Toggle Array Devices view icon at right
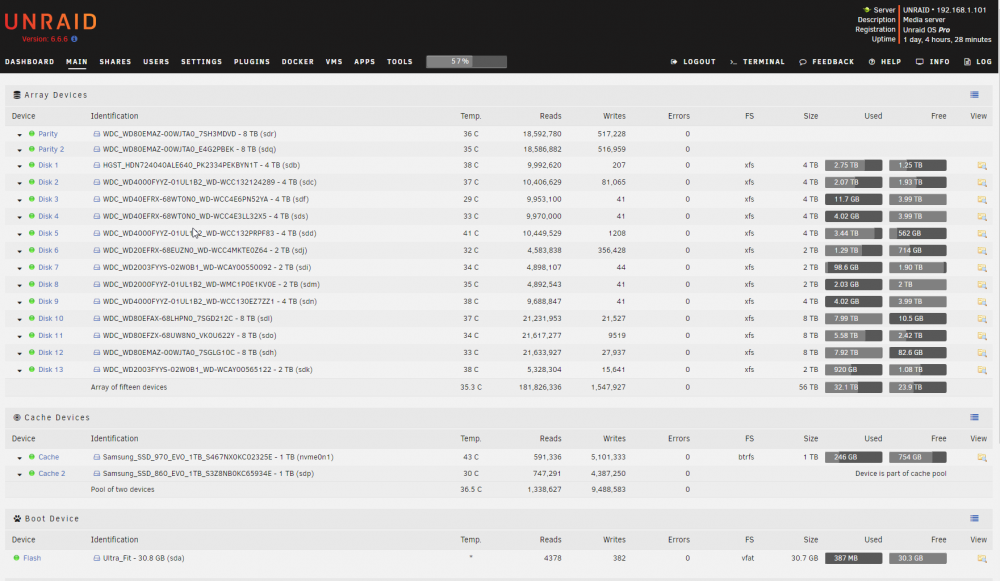This screenshot has height=581, width=1000. 974,95
